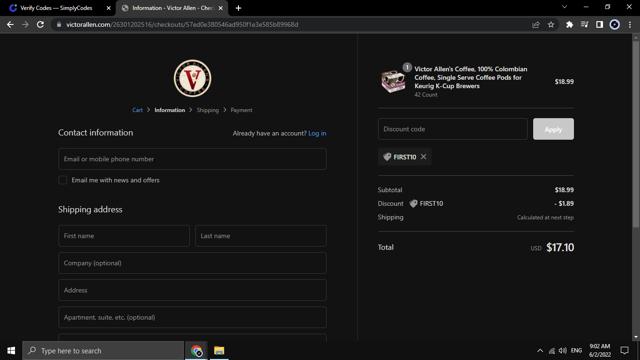The width and height of the screenshot is (640, 360).
Task: Click the Address field
Action: [192, 290]
